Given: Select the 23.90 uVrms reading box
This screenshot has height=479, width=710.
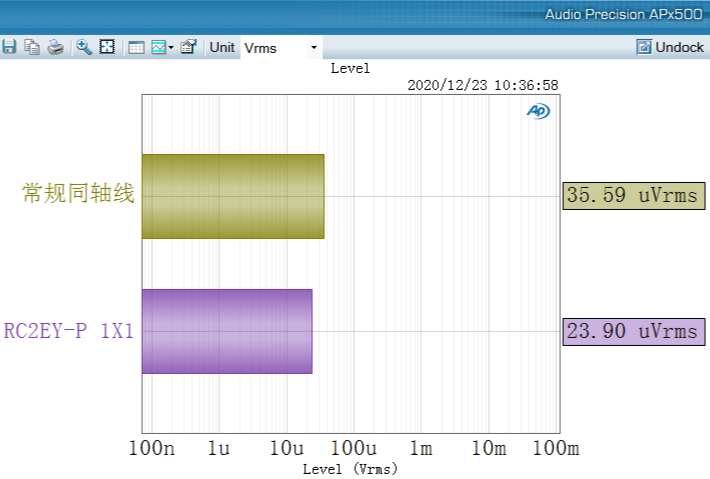Looking at the screenshot, I should (633, 332).
